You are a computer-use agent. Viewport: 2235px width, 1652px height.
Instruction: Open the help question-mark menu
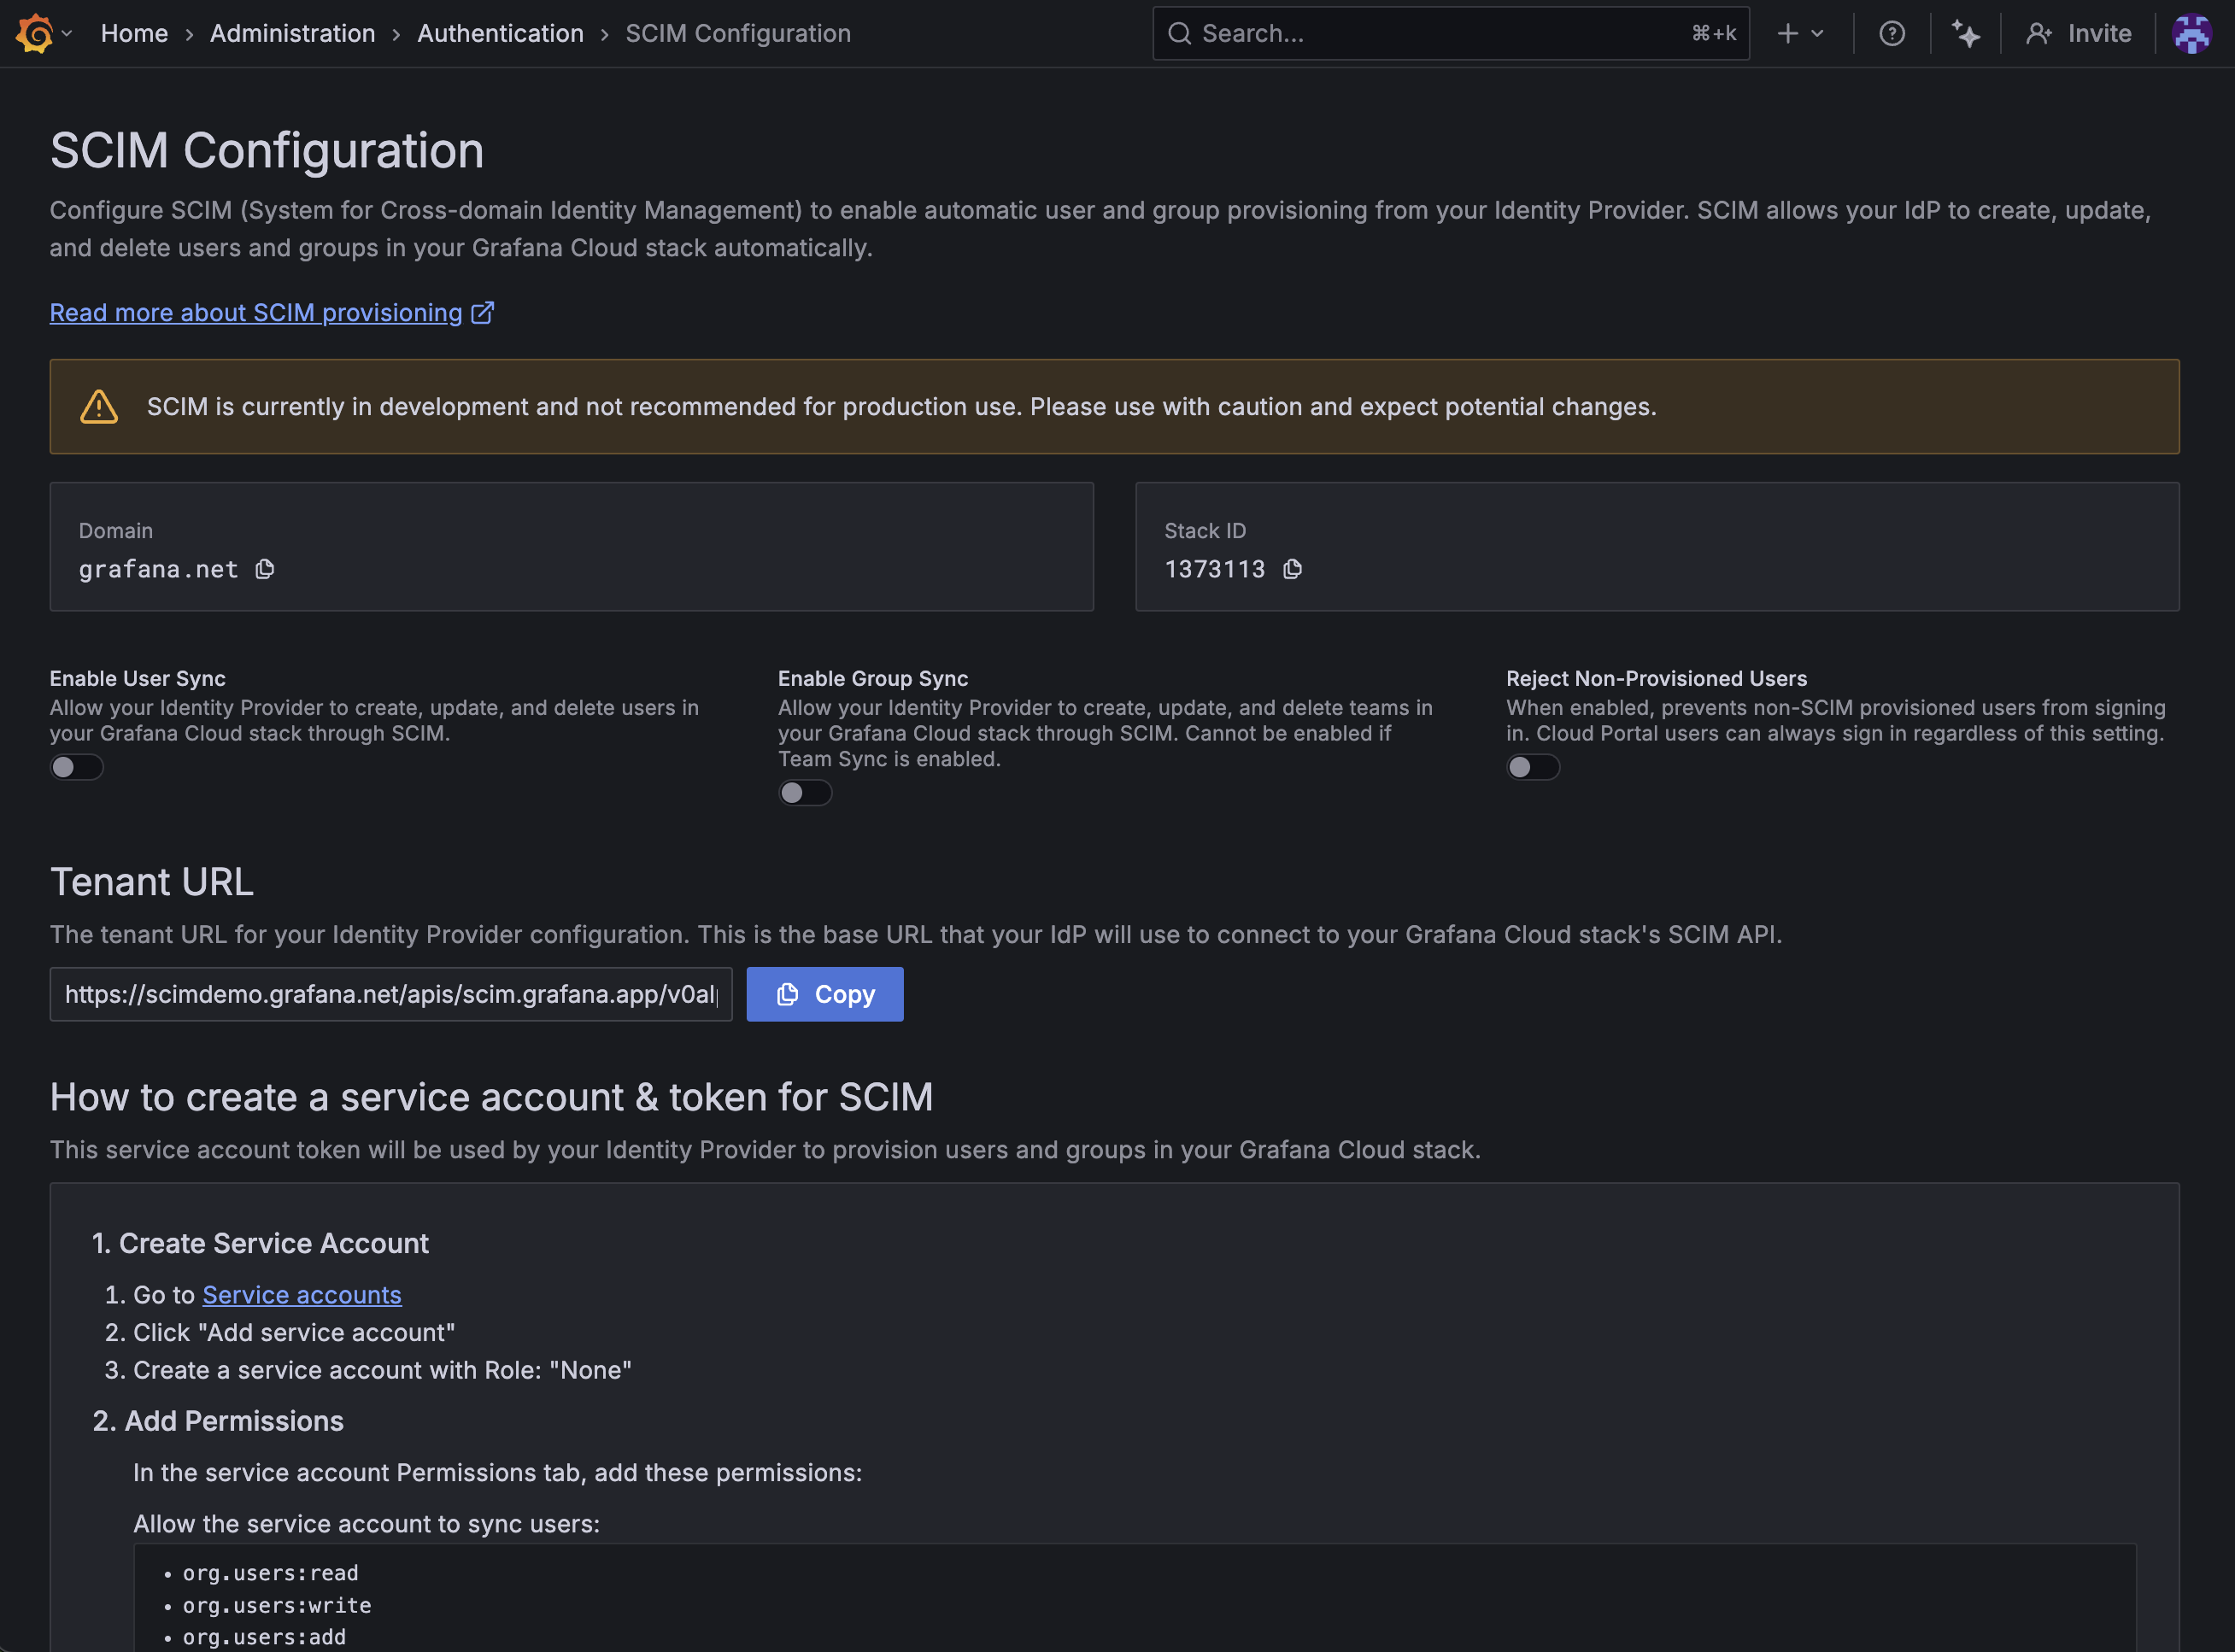tap(1891, 33)
